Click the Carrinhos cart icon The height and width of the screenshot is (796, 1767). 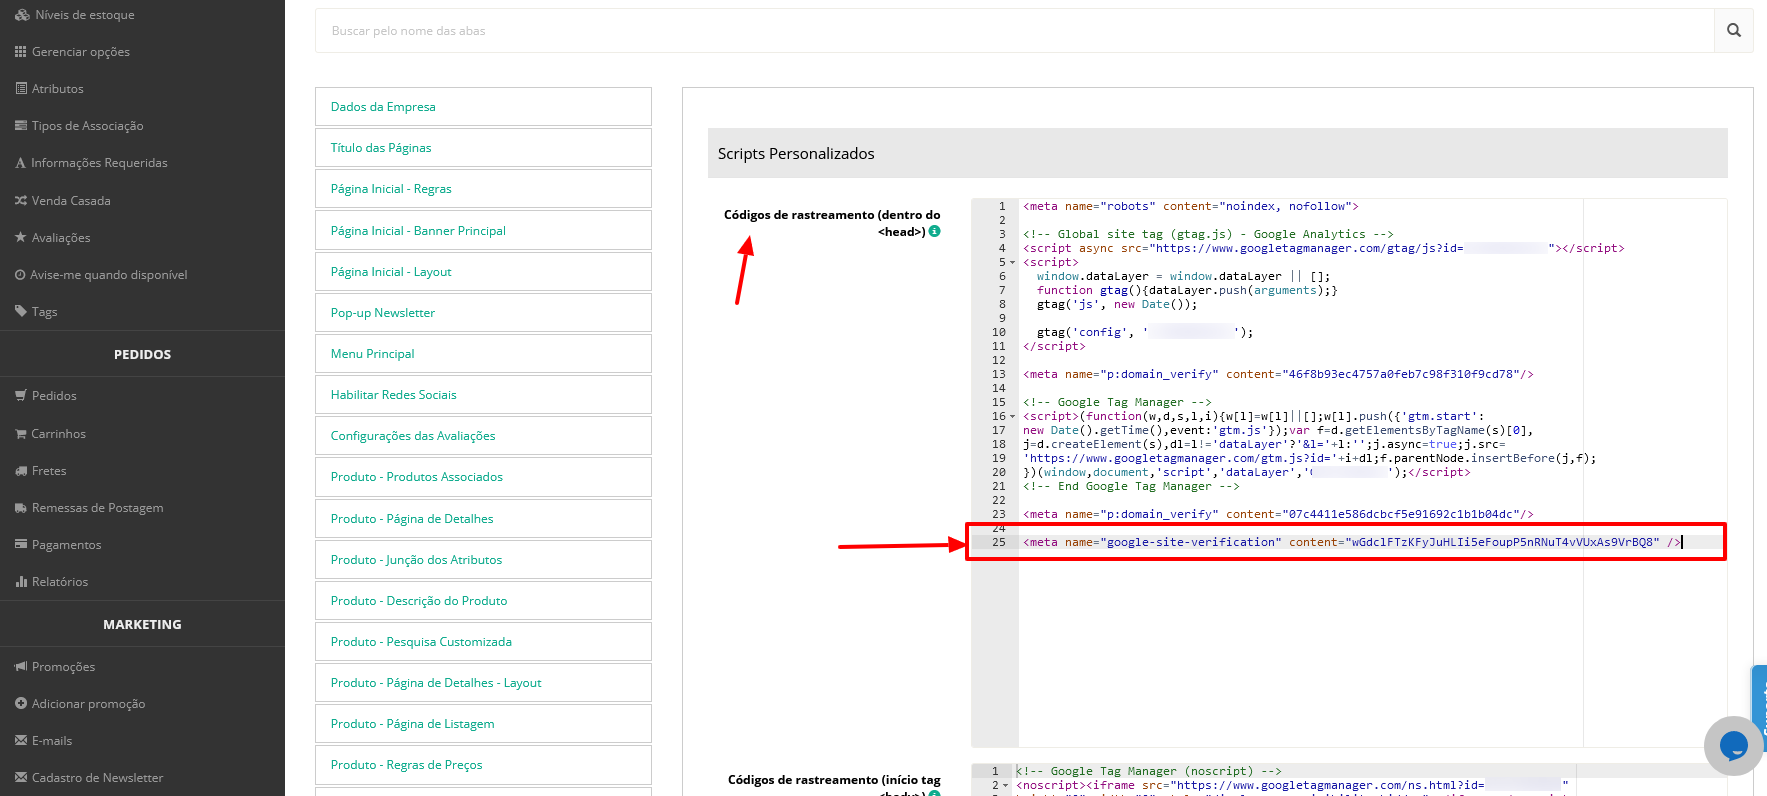(21, 434)
